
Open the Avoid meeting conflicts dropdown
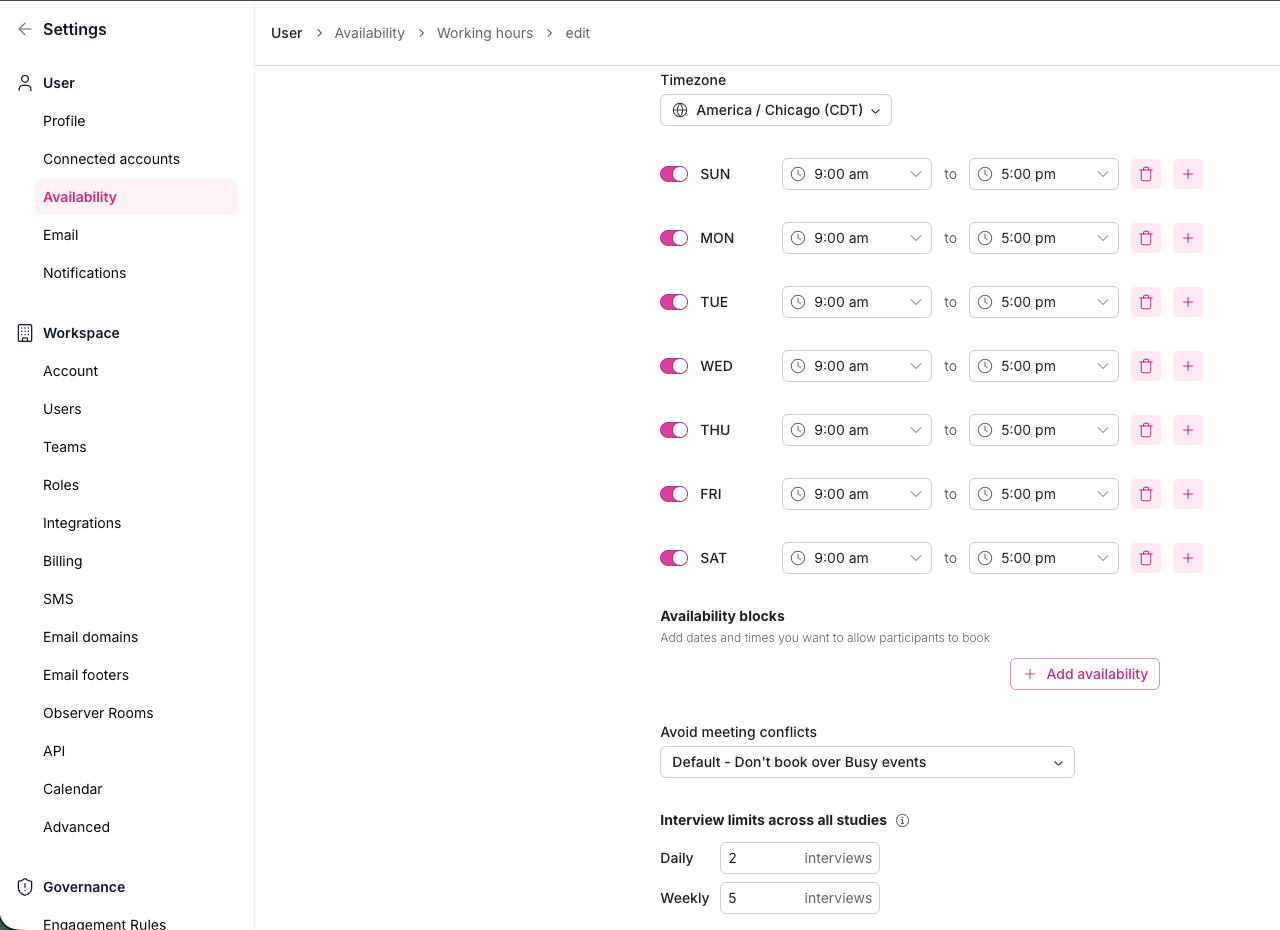(x=867, y=762)
